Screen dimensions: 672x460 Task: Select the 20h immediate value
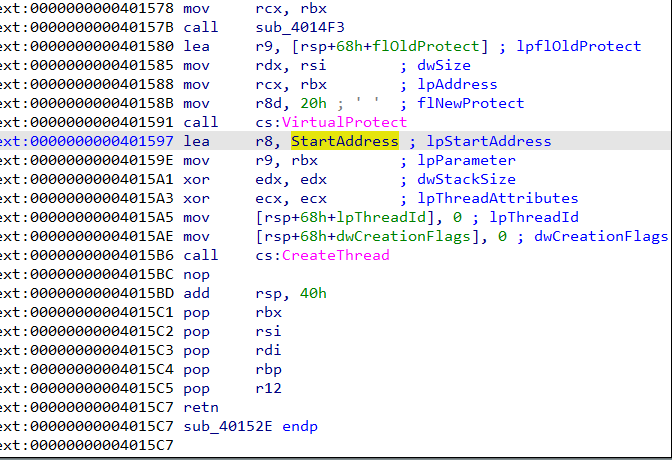point(313,103)
